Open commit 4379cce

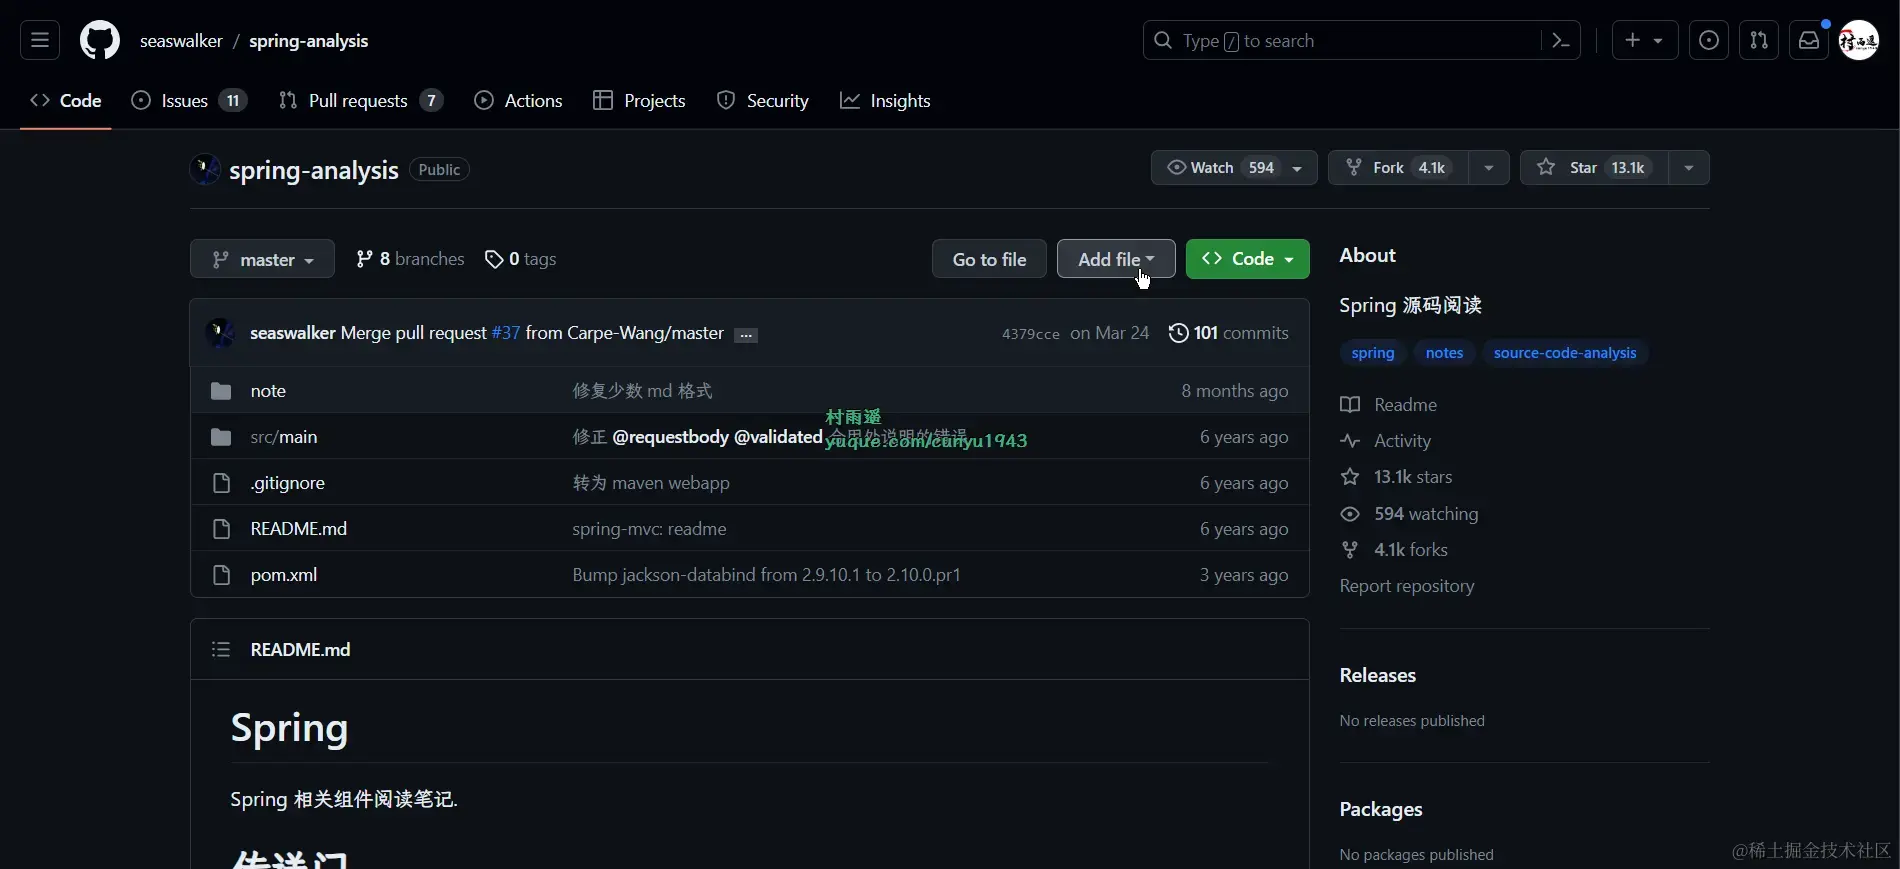(x=1030, y=334)
